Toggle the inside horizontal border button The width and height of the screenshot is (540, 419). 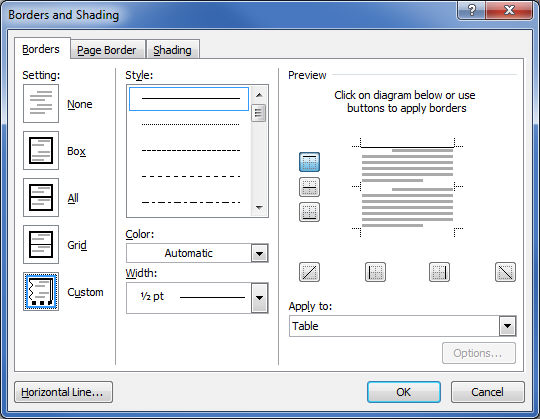pyautogui.click(x=309, y=187)
